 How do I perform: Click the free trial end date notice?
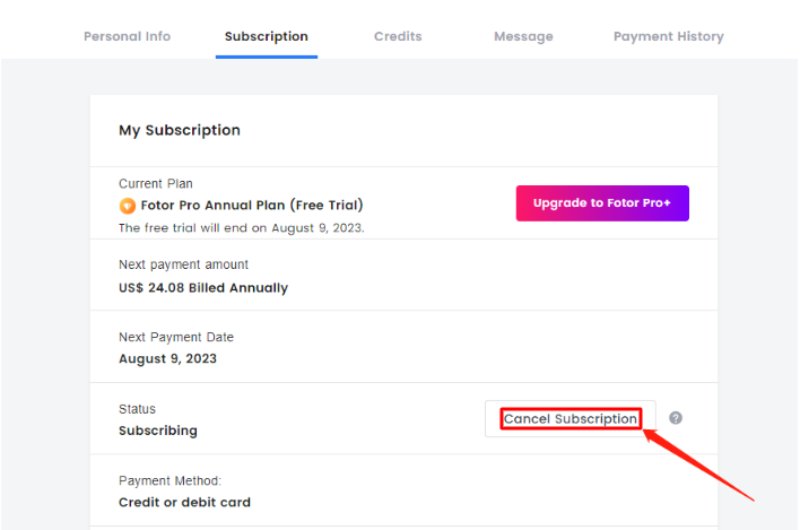tap(241, 228)
